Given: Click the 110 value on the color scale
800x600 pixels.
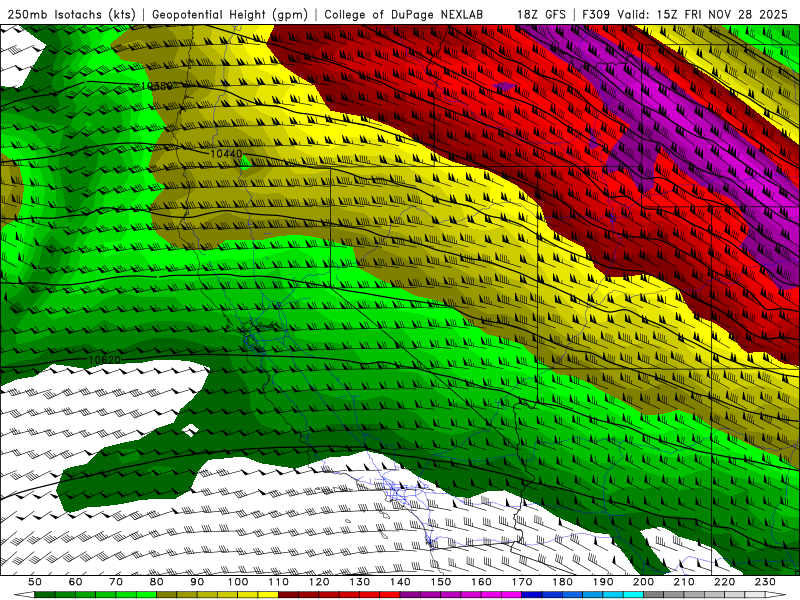Looking at the screenshot, I should pos(278,582).
